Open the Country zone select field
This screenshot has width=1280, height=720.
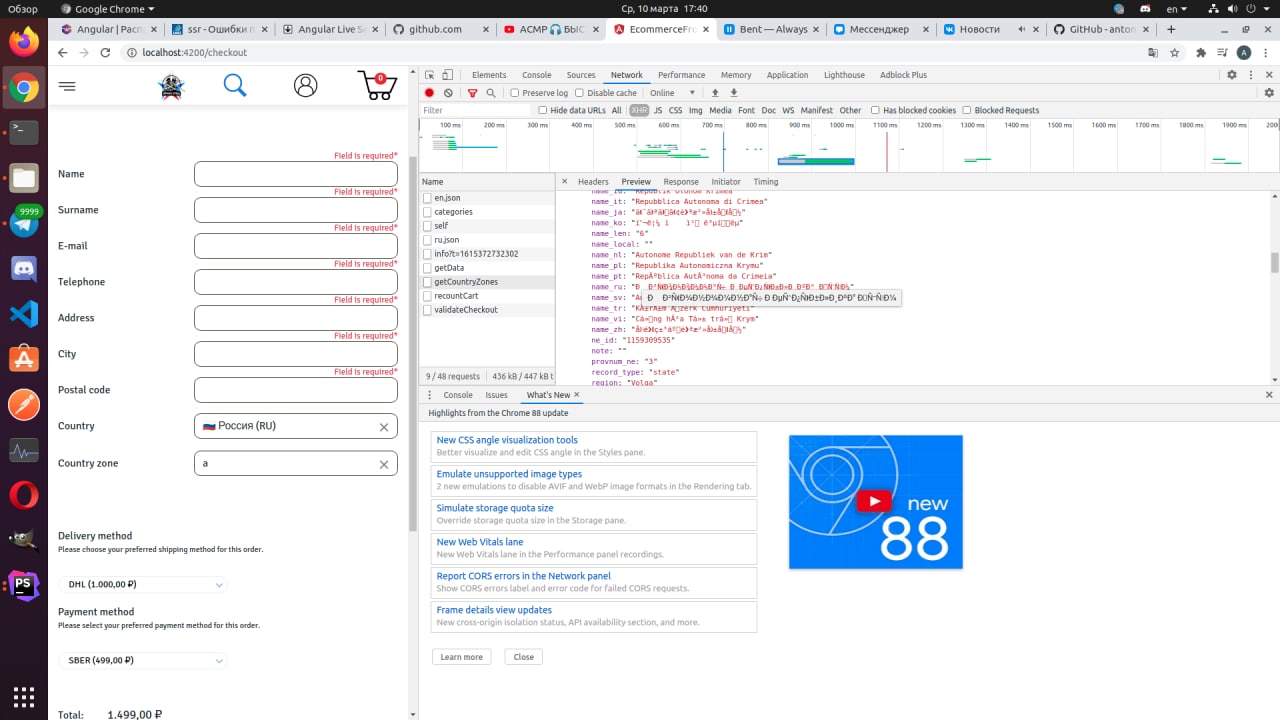pos(296,464)
